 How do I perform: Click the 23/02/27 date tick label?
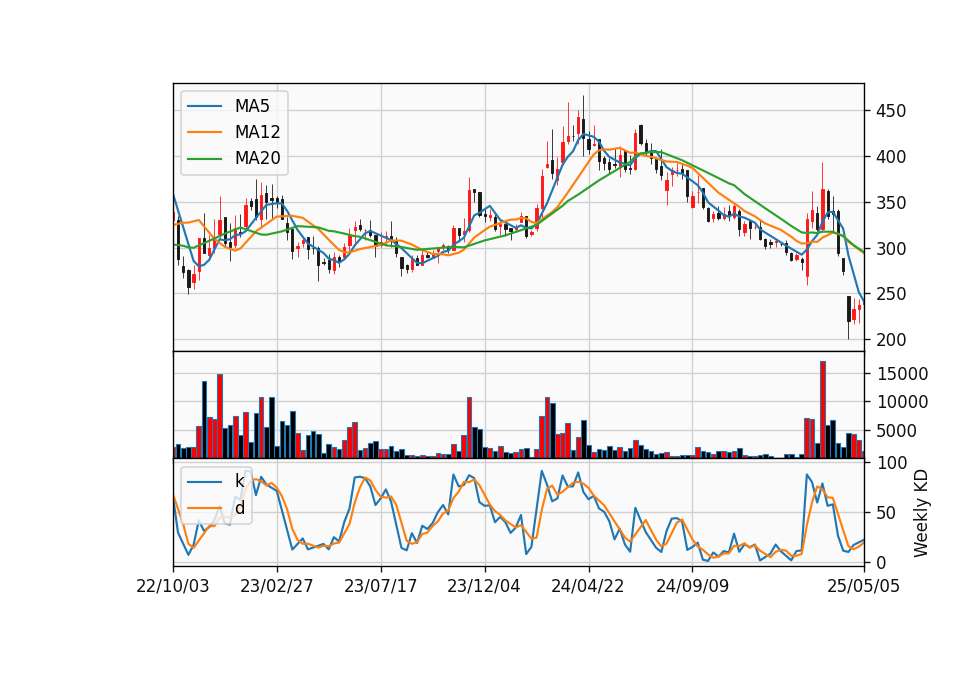[x=277, y=586]
